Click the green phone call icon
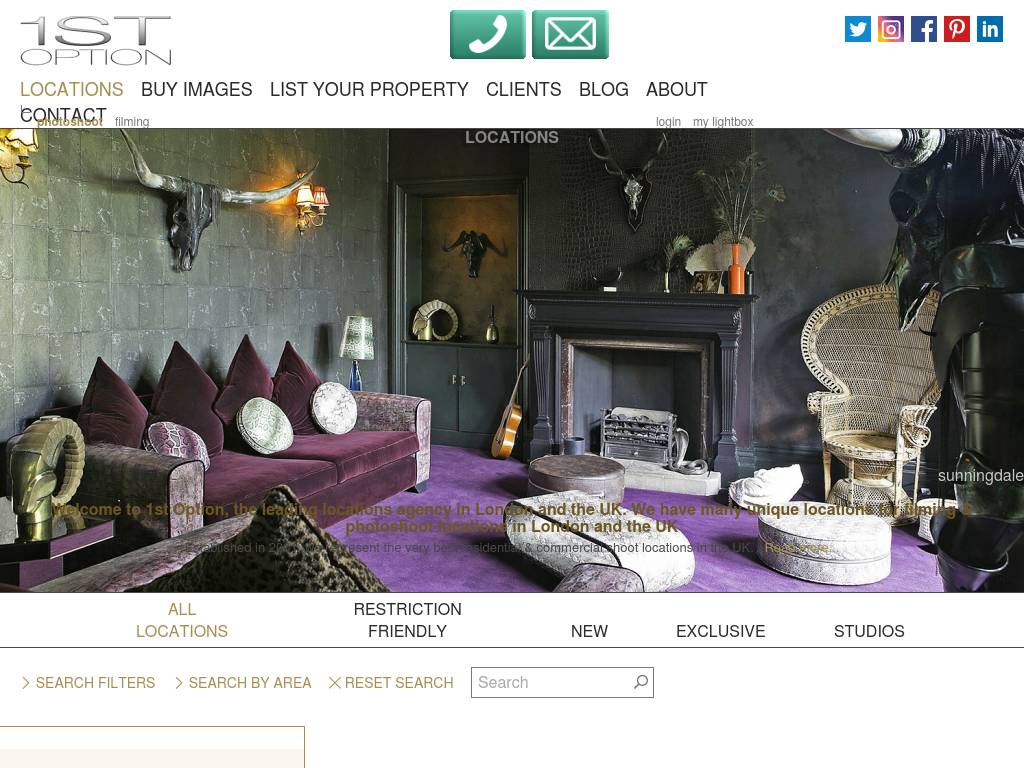This screenshot has height=768, width=1024. (x=487, y=35)
